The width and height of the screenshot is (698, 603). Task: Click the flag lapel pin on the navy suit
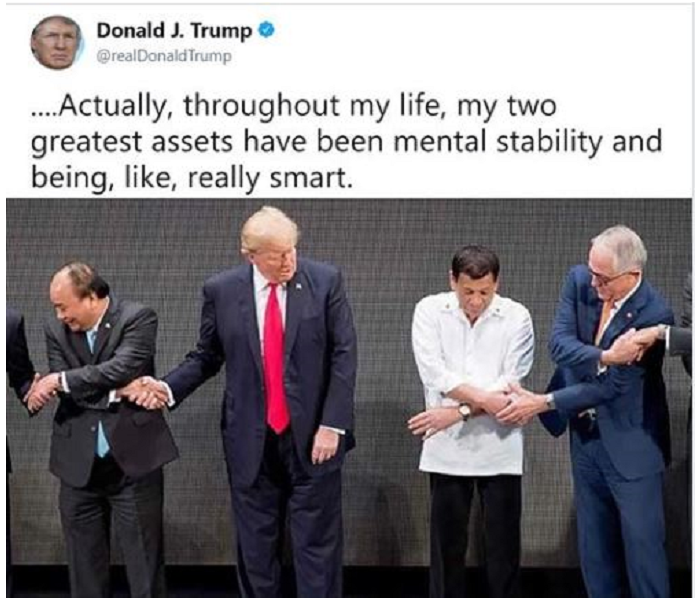coord(296,287)
